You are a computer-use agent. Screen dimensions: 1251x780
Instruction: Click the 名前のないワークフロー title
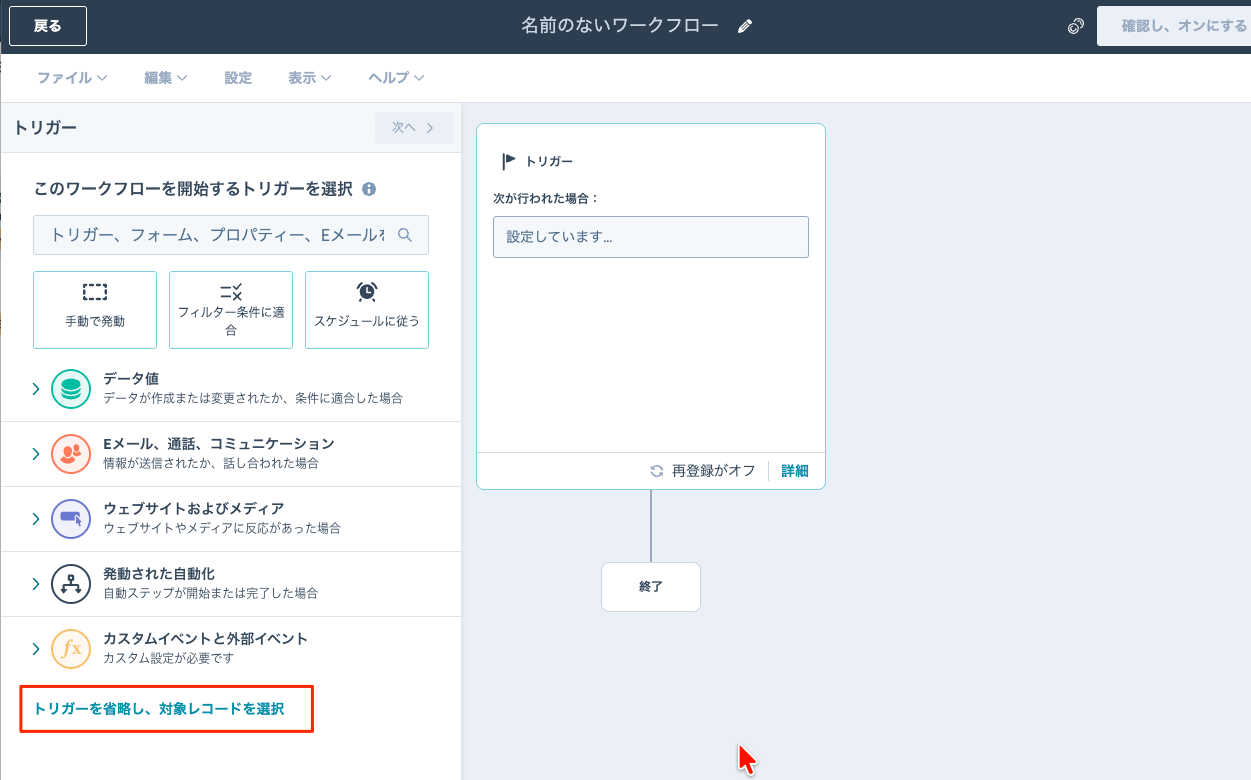coord(620,26)
